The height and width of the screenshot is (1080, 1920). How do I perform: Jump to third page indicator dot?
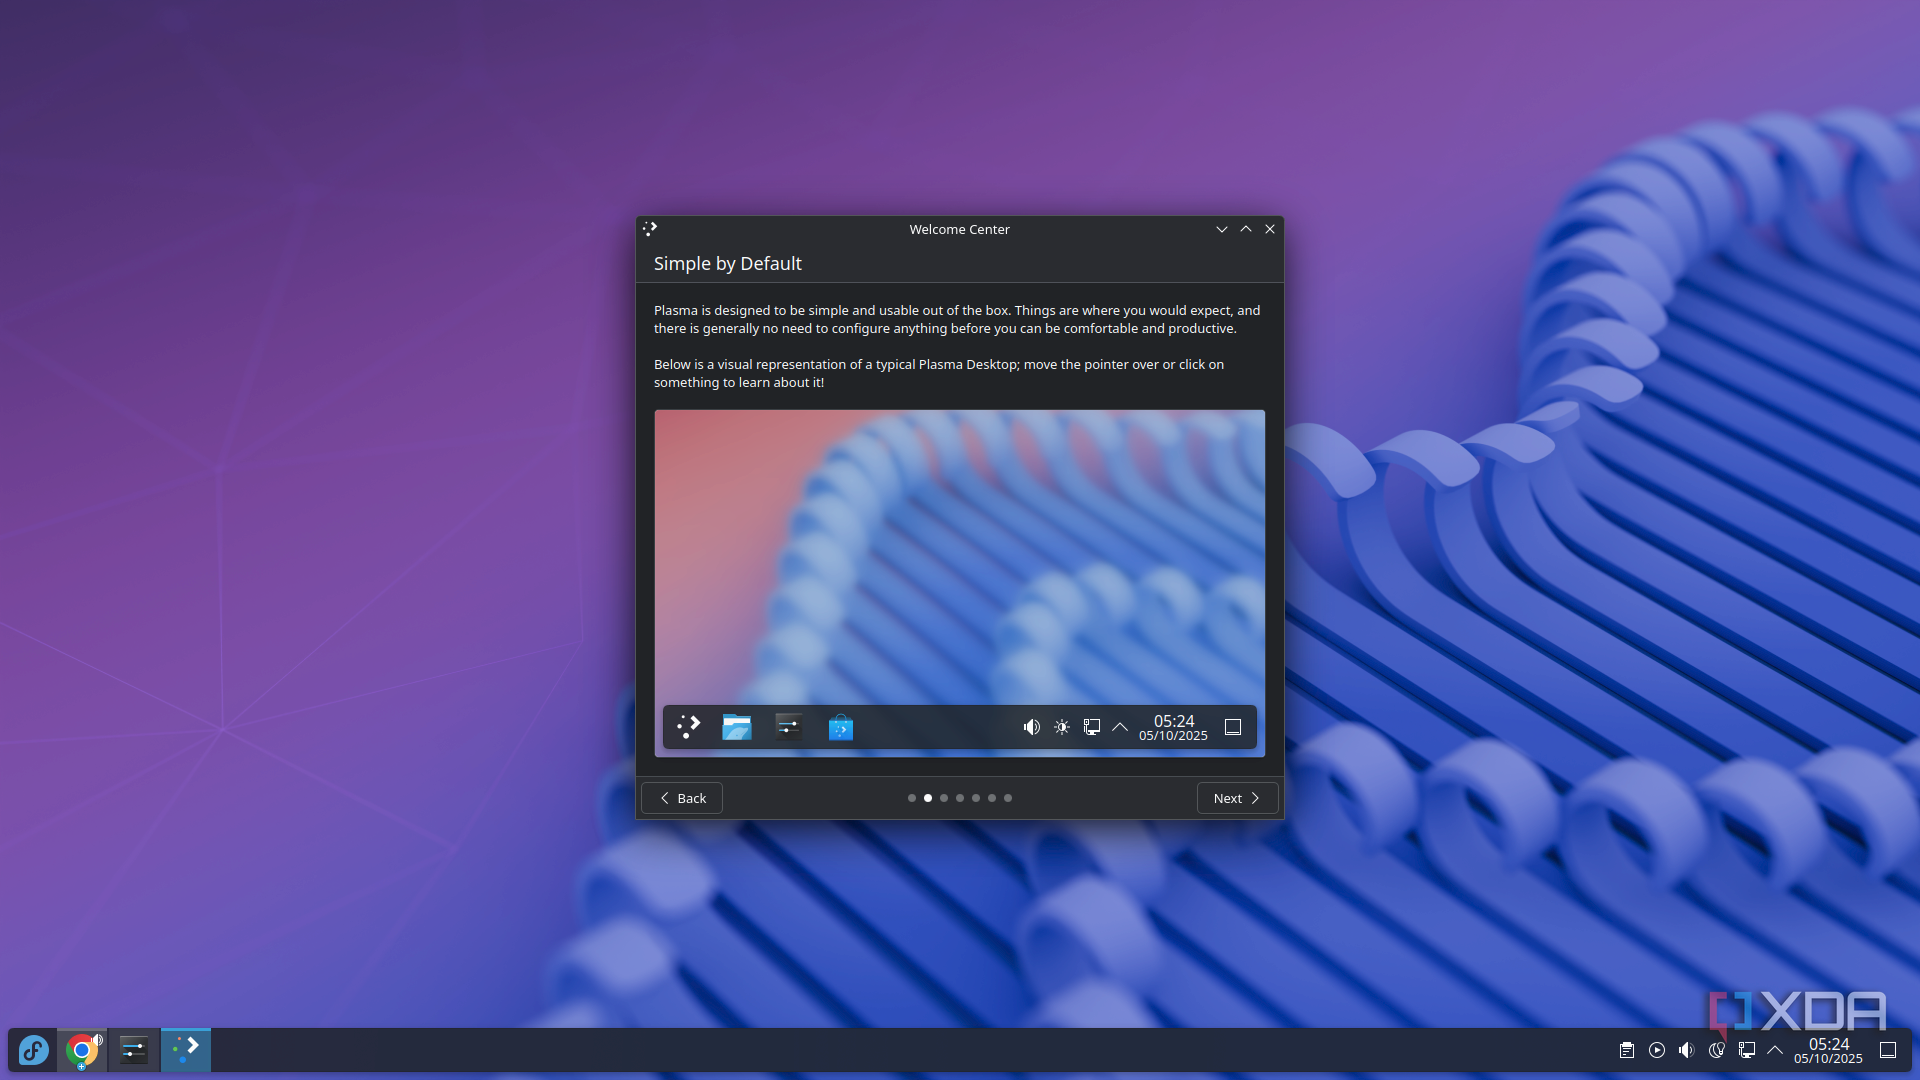[x=944, y=798]
